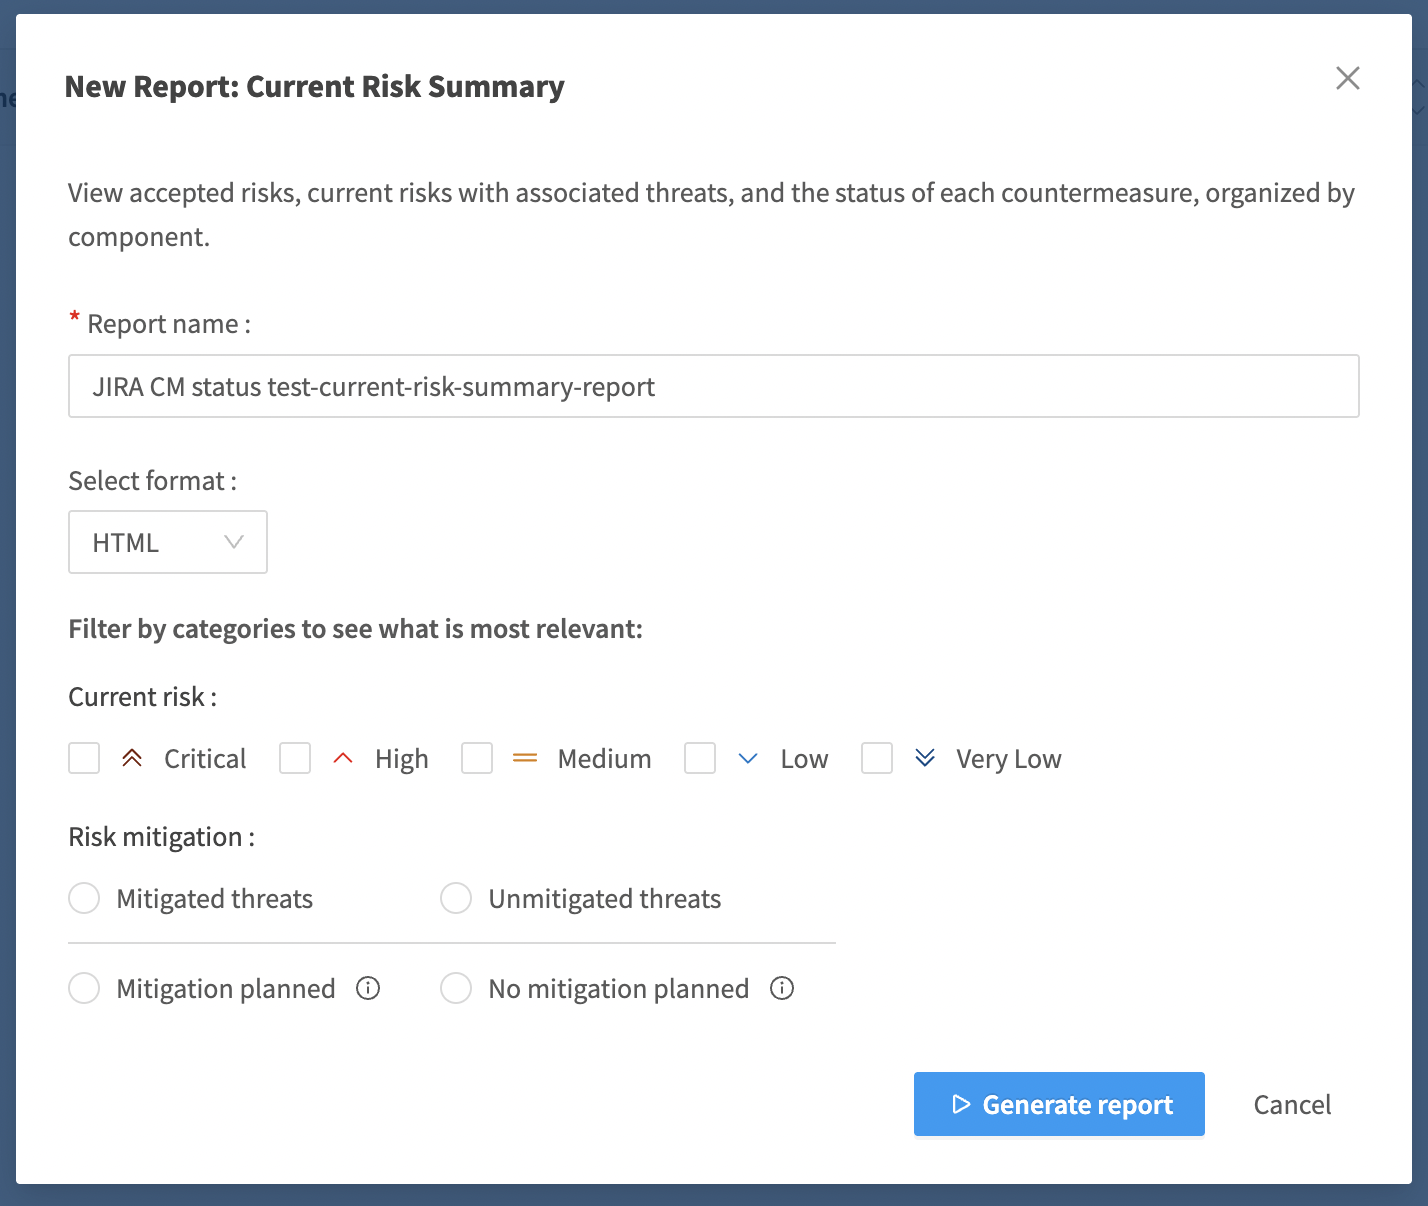Choose the Mitigated threats radio button
1428x1206 pixels.
84,898
